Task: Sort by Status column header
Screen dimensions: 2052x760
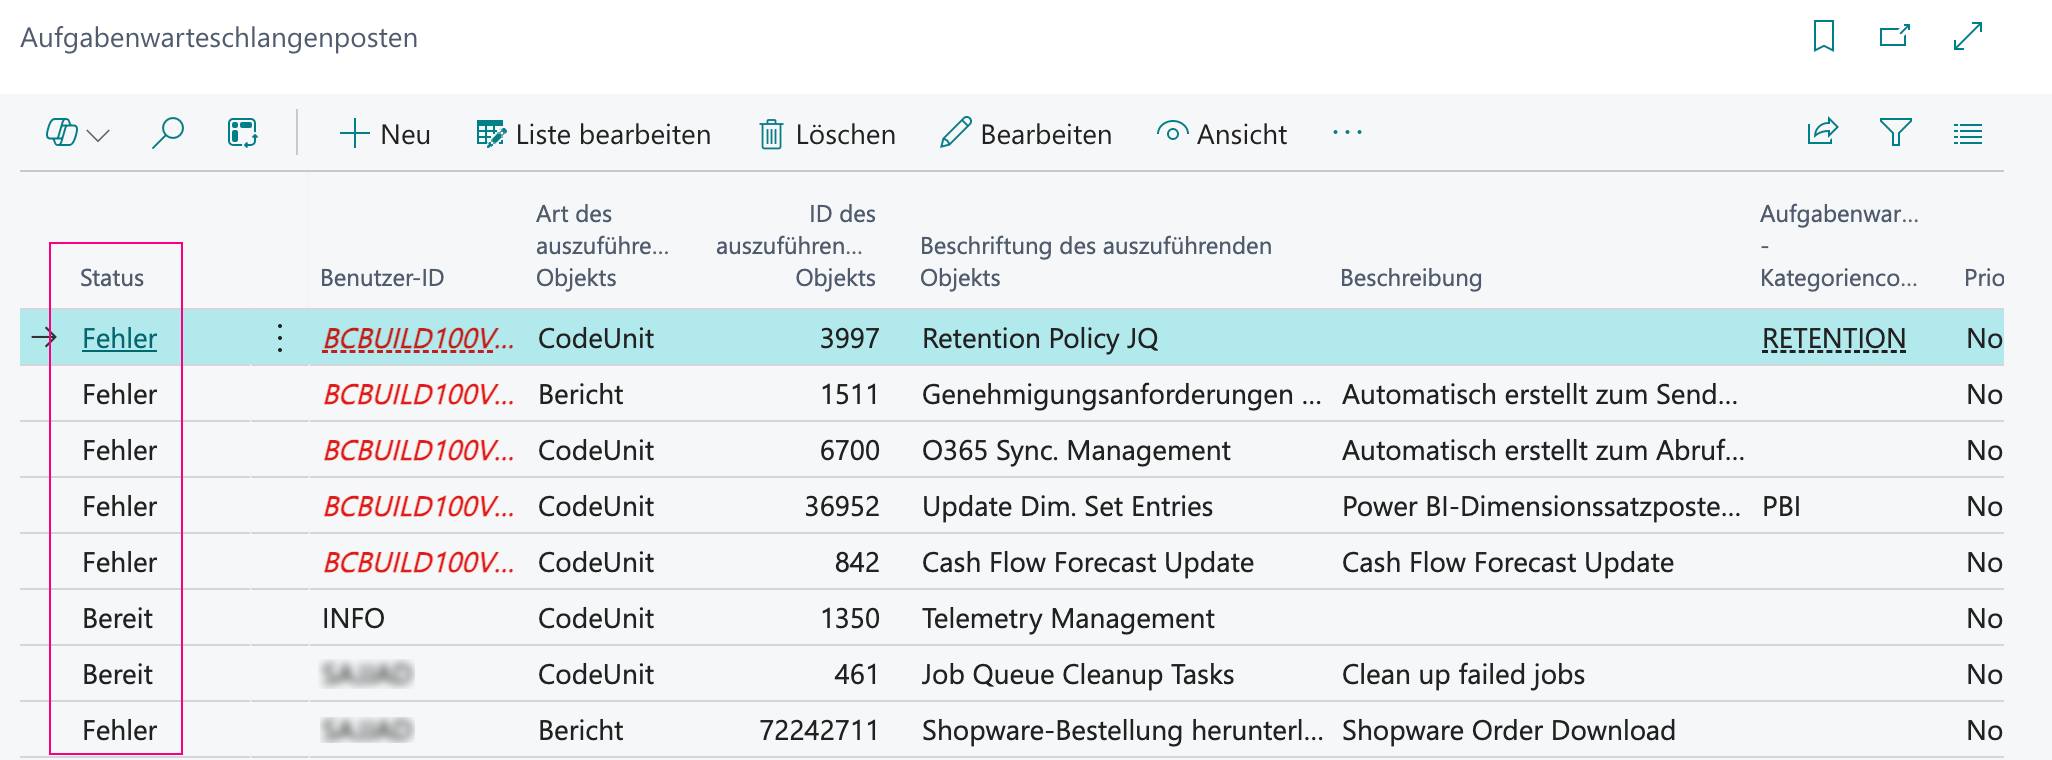Action: (x=112, y=278)
